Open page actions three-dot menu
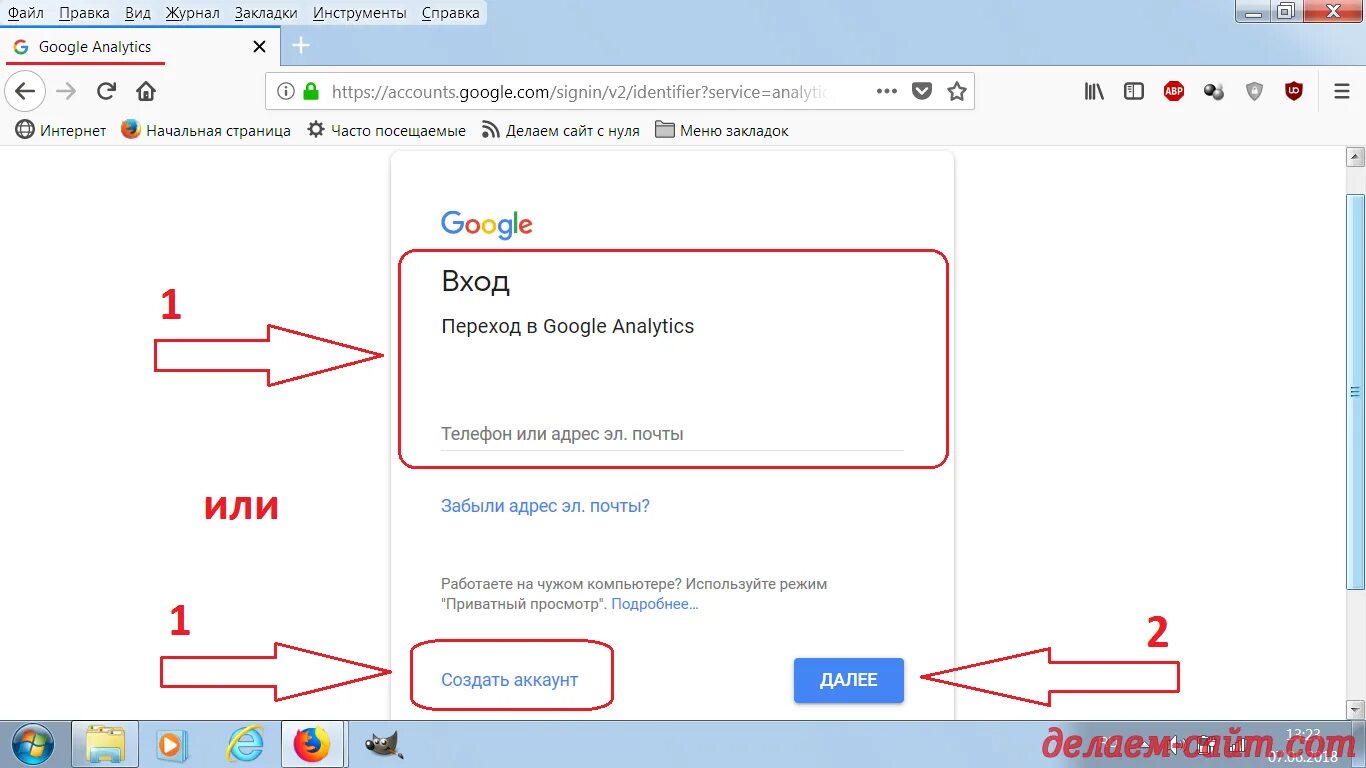This screenshot has width=1366, height=768. [886, 91]
